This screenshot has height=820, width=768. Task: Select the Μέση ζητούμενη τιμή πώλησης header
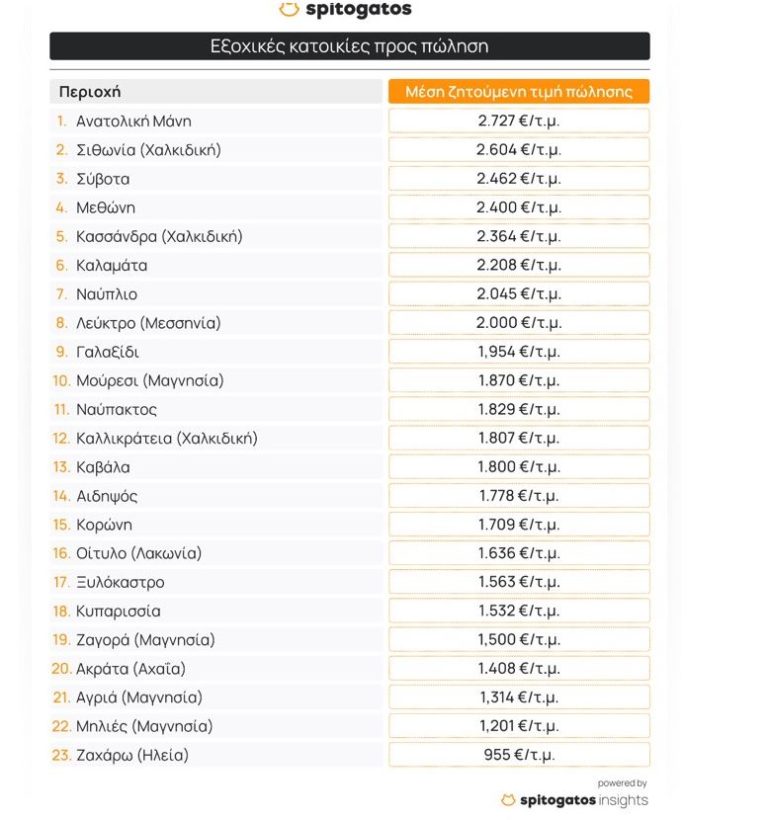pos(518,92)
